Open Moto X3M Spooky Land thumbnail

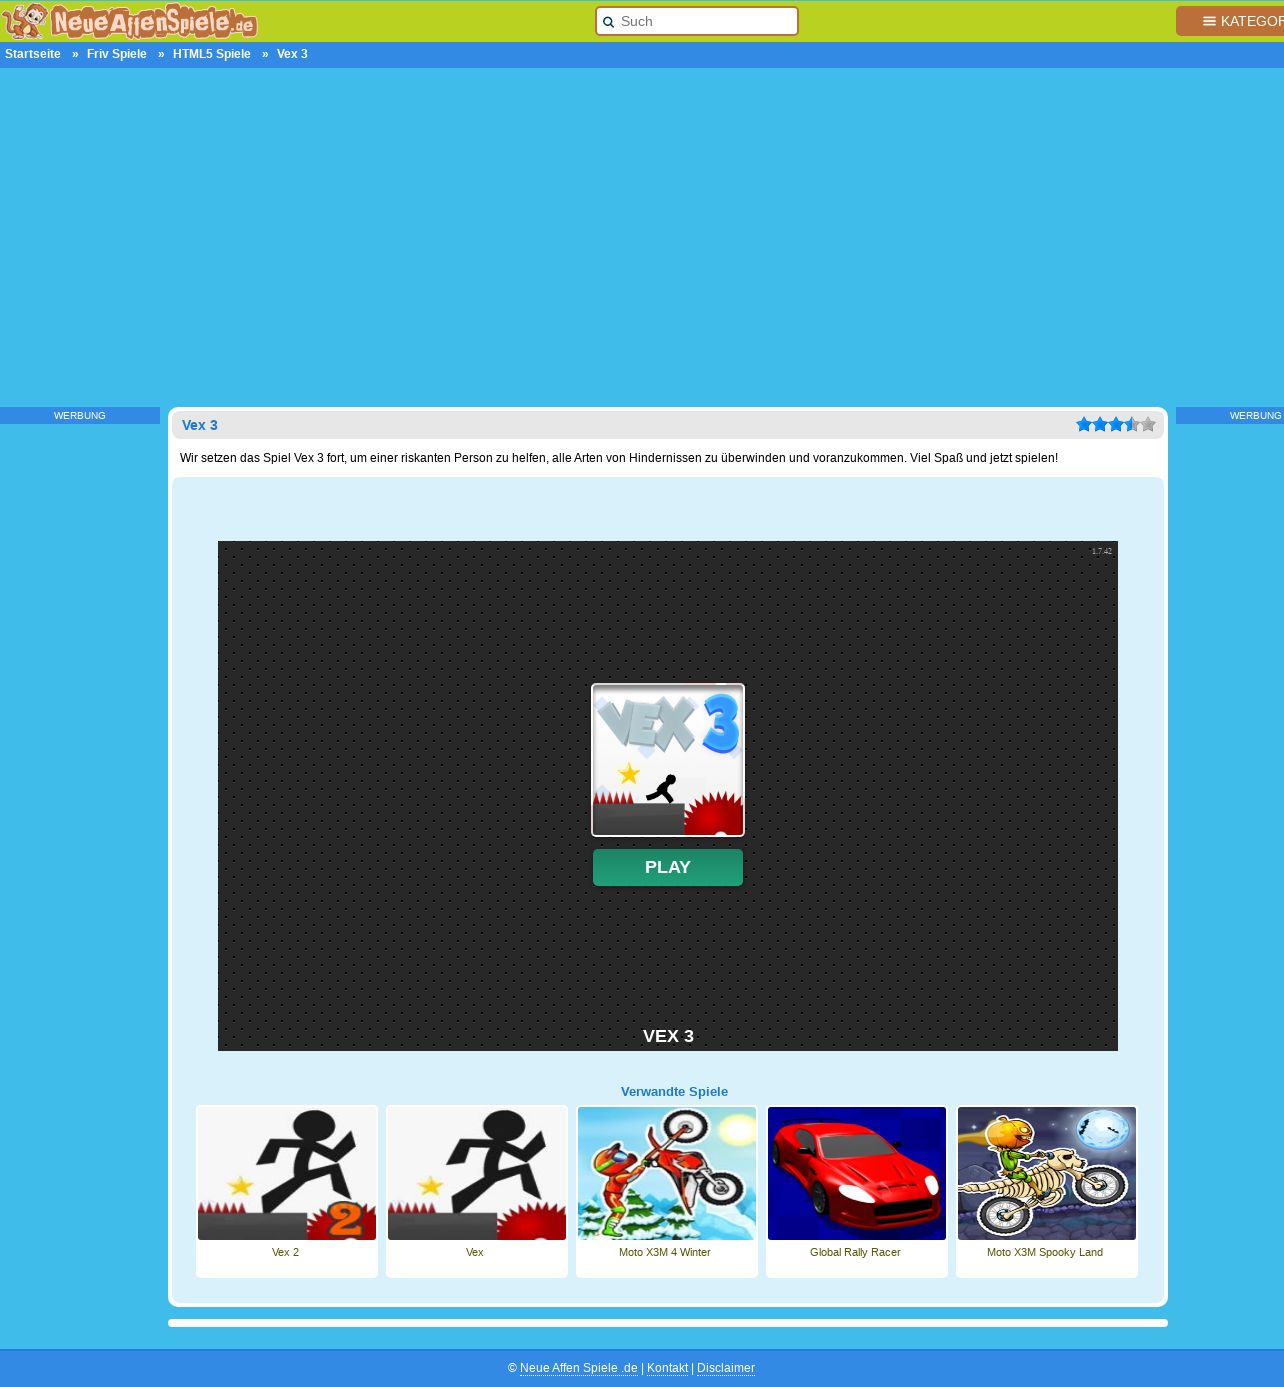[x=1047, y=1173]
